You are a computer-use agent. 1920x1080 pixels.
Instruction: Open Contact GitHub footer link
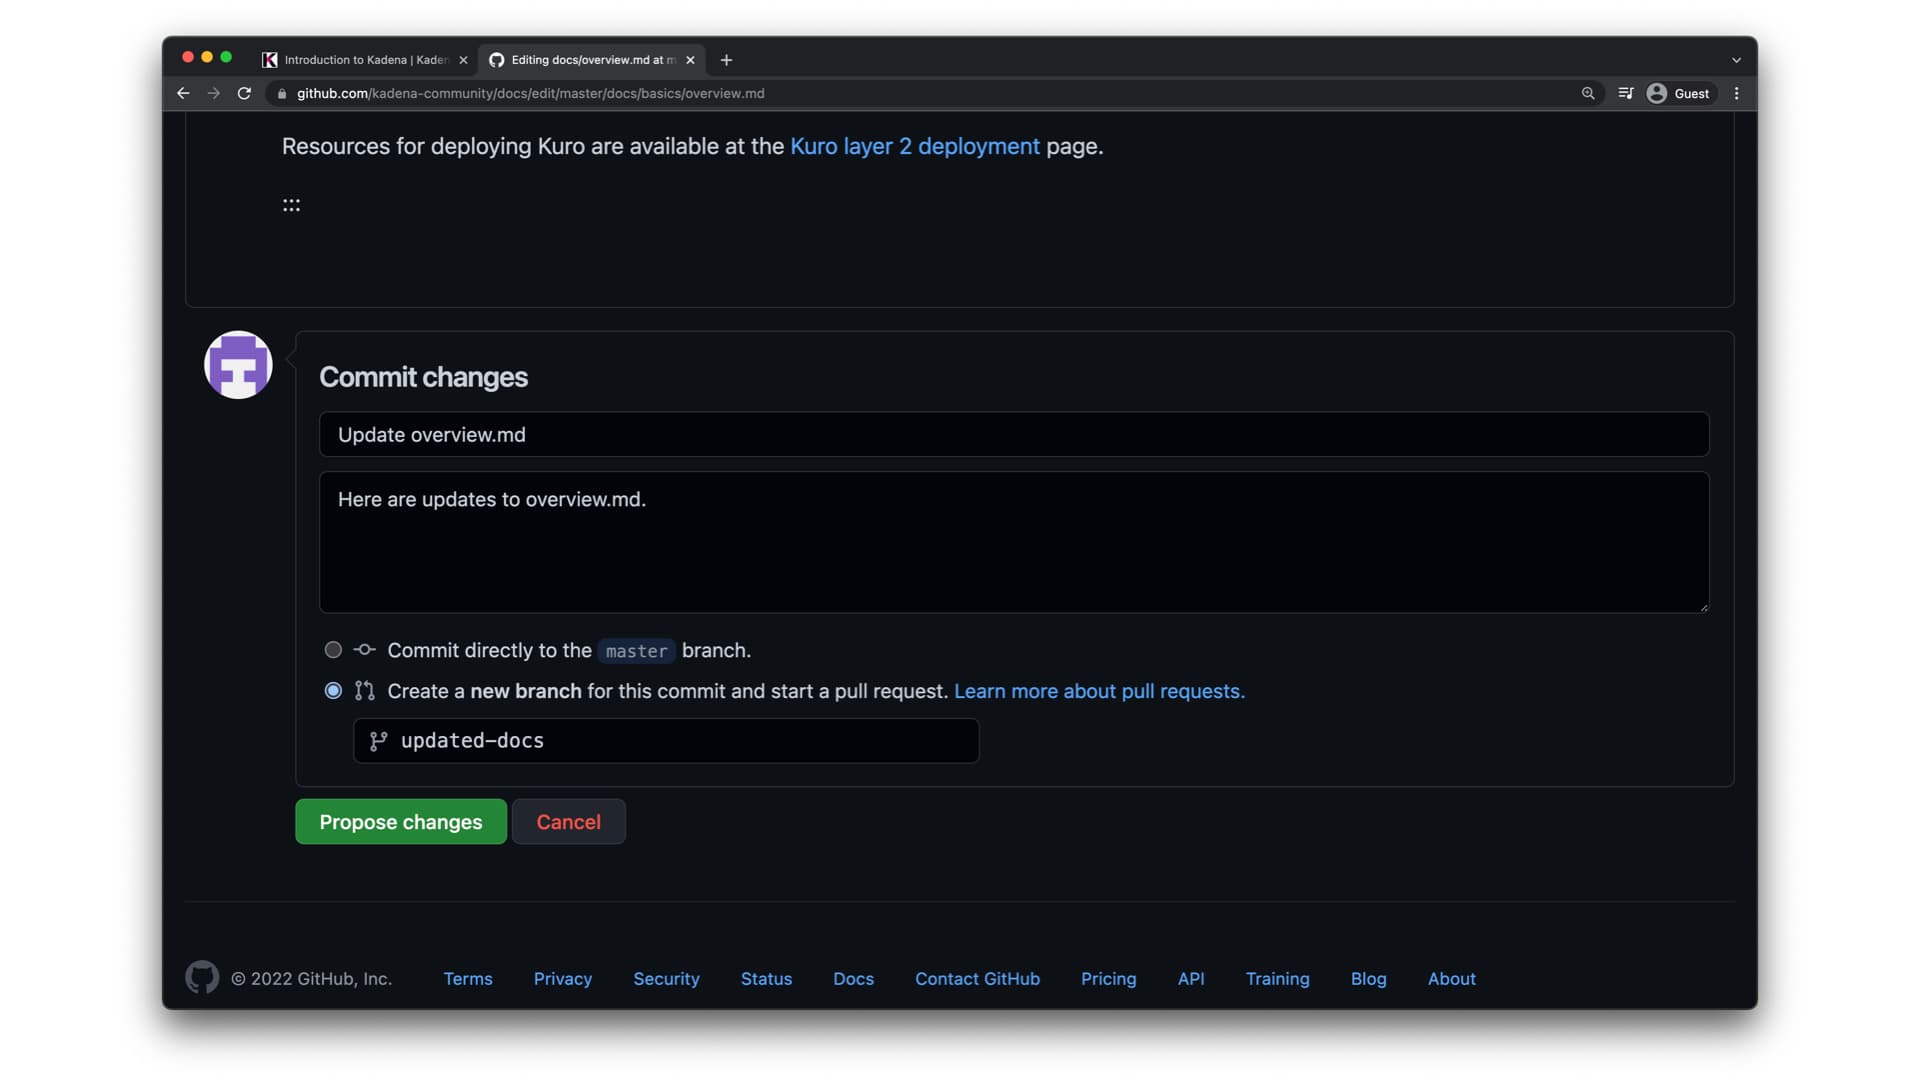(x=977, y=979)
